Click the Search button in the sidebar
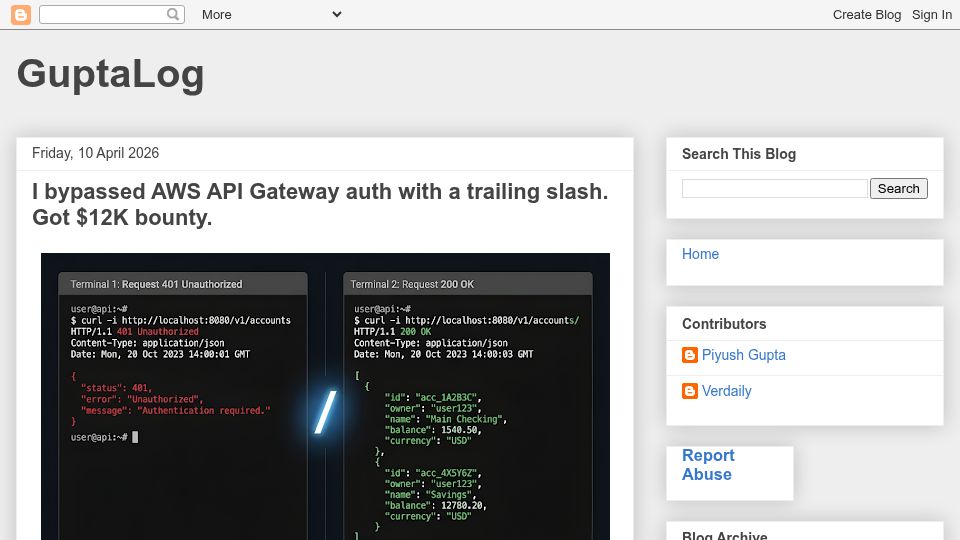The height and width of the screenshot is (540, 960). (898, 189)
